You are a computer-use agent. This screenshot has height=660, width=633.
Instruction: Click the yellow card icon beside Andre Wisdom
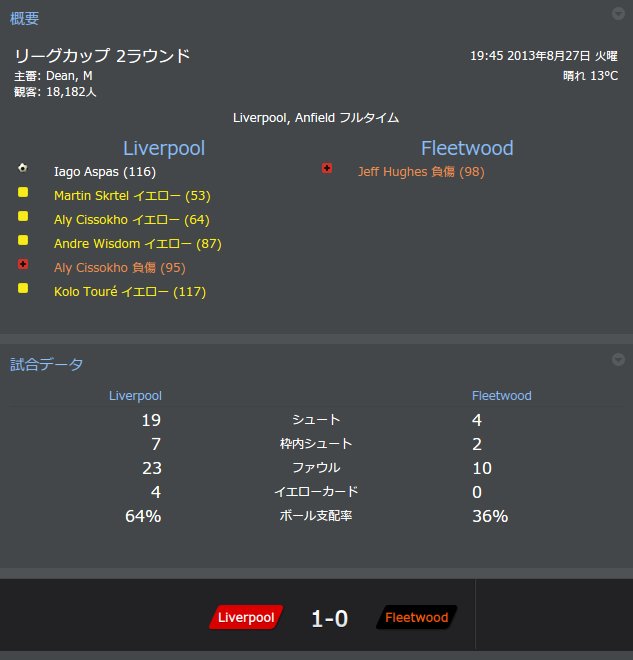tap(23, 240)
